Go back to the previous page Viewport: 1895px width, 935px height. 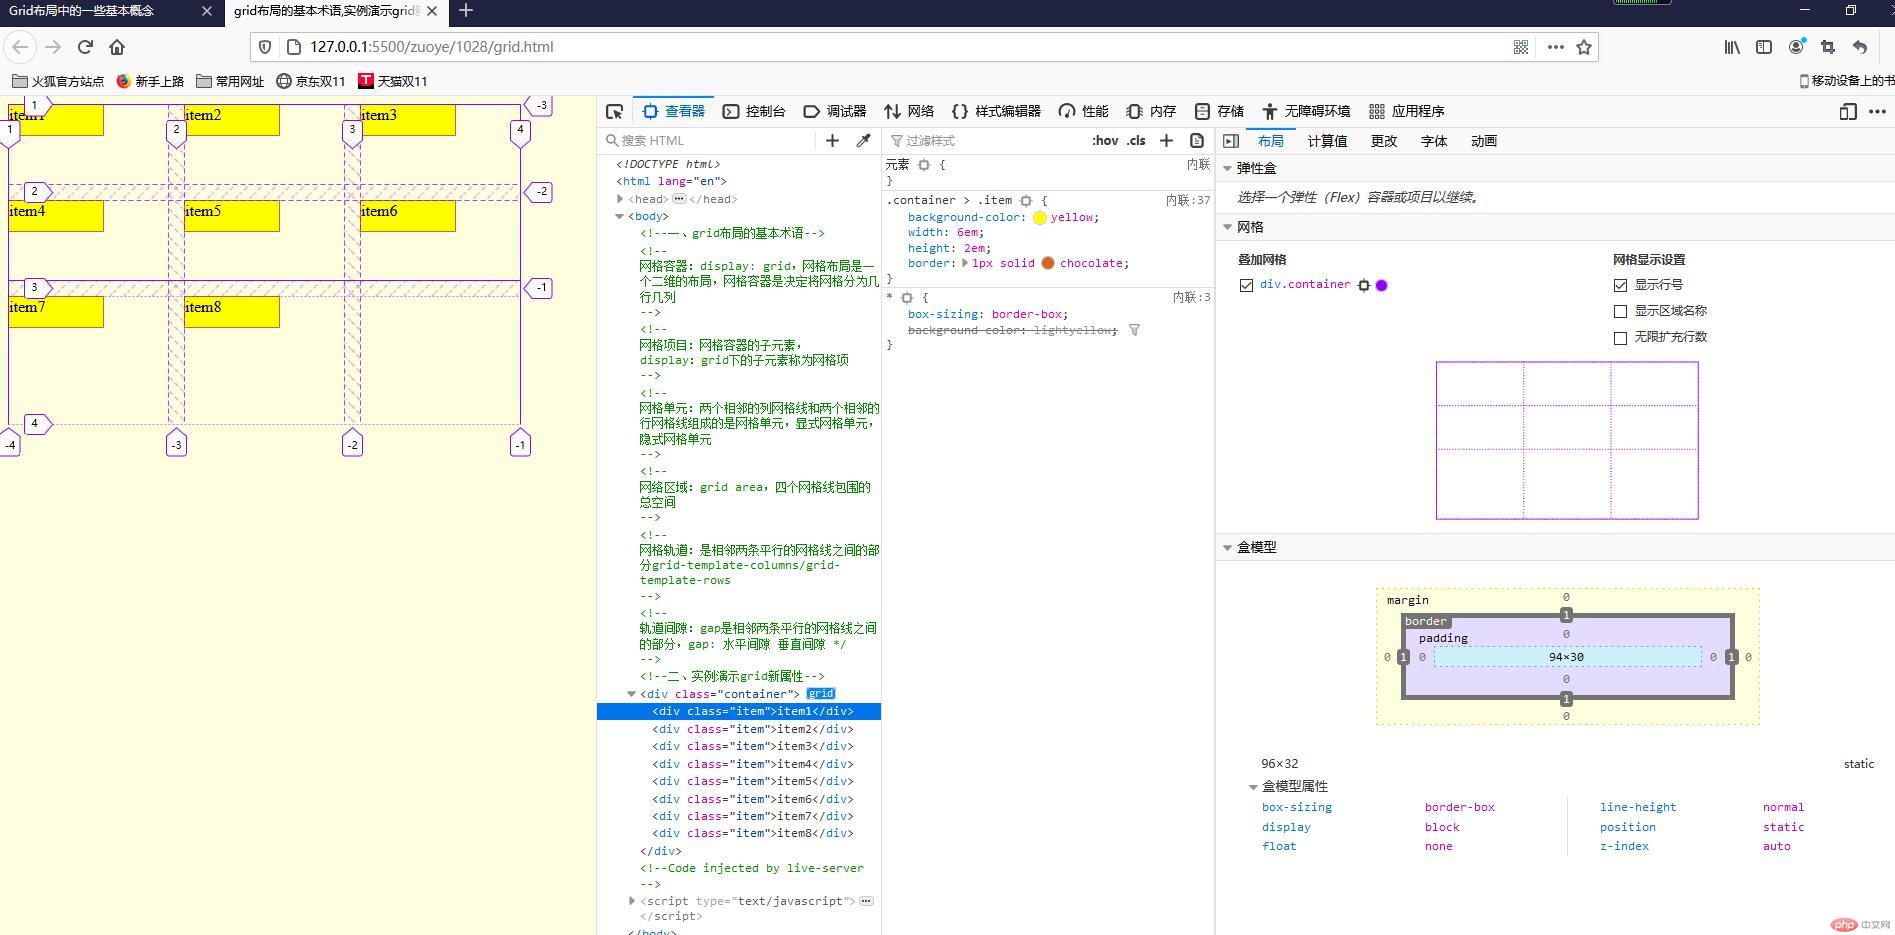tap(20, 47)
